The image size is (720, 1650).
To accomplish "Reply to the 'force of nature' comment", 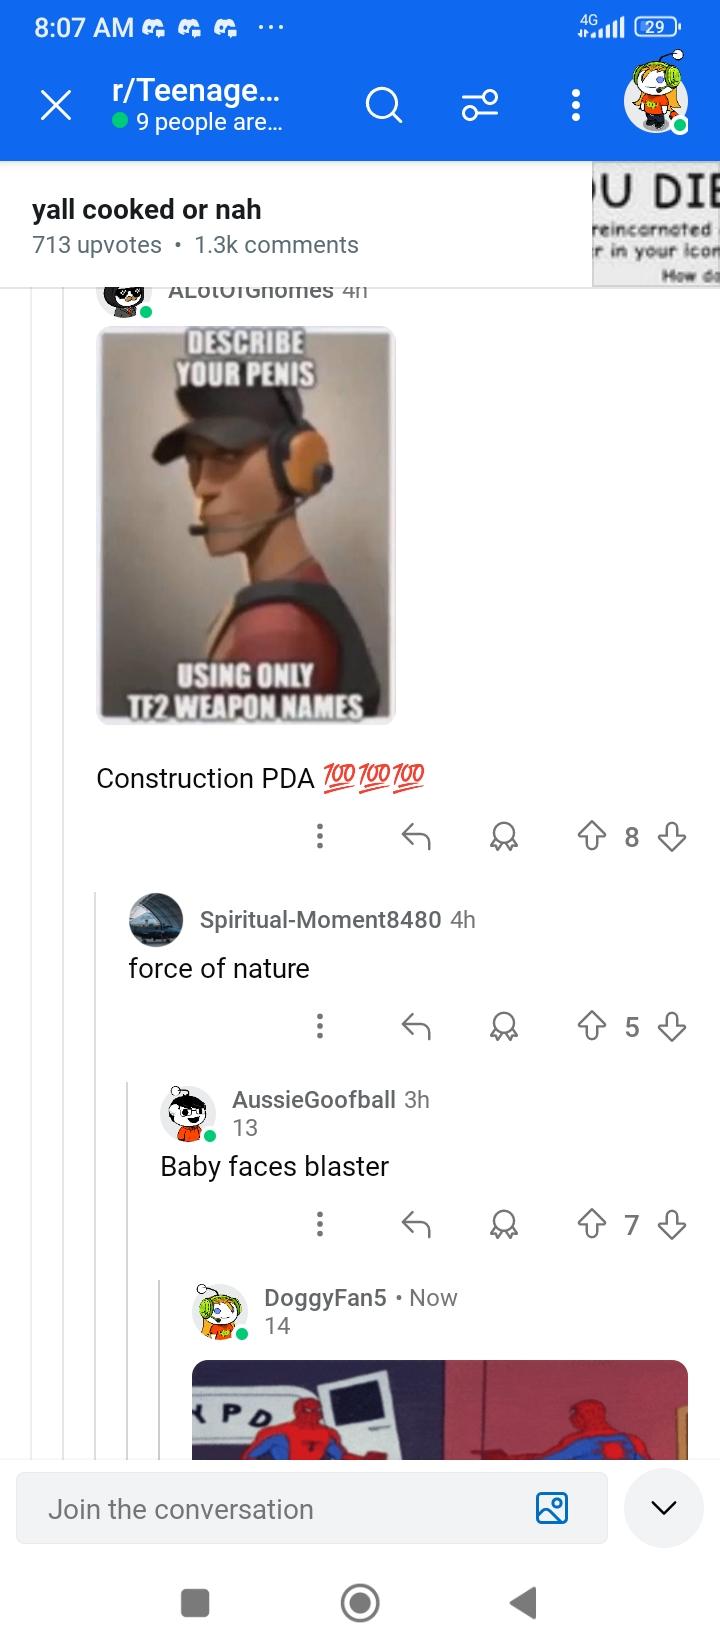I will tap(416, 1026).
